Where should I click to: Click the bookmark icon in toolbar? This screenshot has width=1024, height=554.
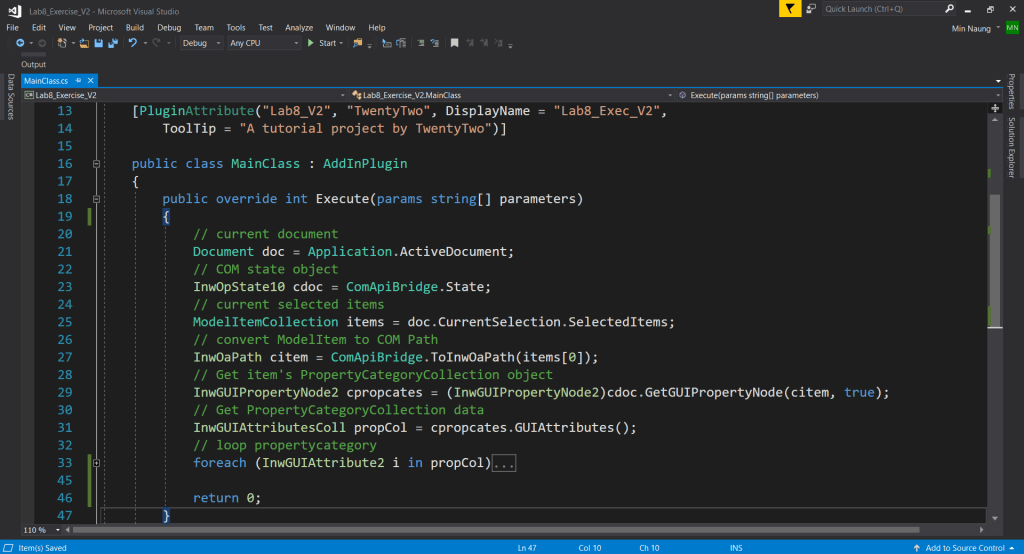454,43
